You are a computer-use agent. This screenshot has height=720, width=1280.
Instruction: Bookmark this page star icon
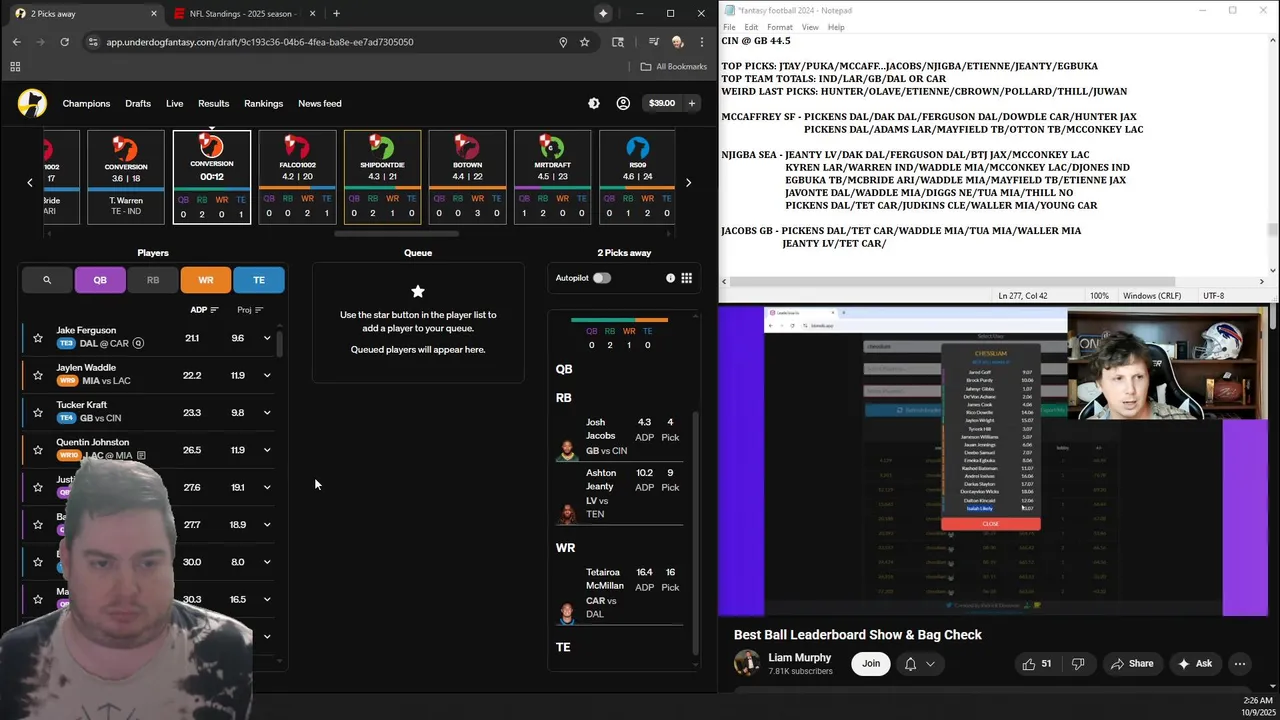coord(584,42)
